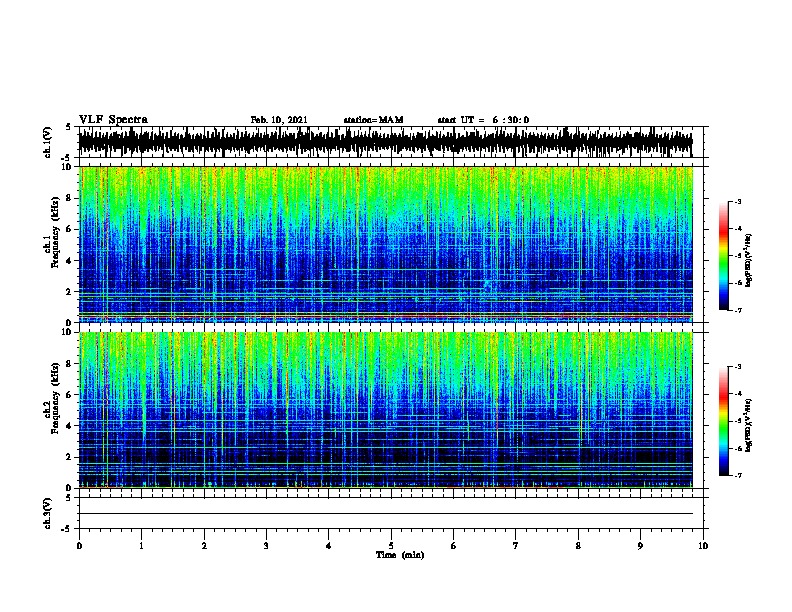Click the "VLF Spectra" plot title
The image size is (792, 612).
point(113,120)
